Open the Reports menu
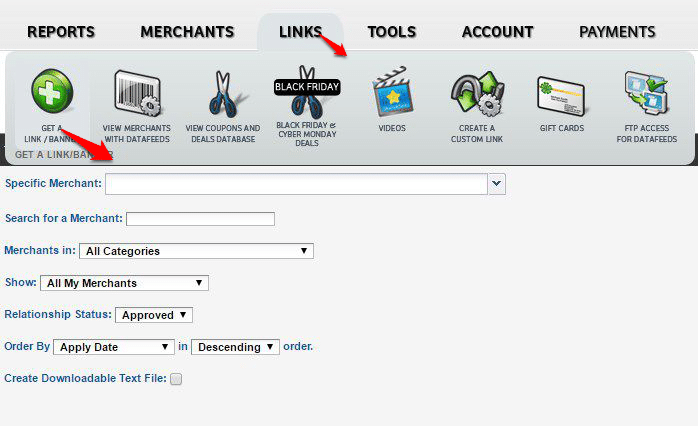 (61, 32)
